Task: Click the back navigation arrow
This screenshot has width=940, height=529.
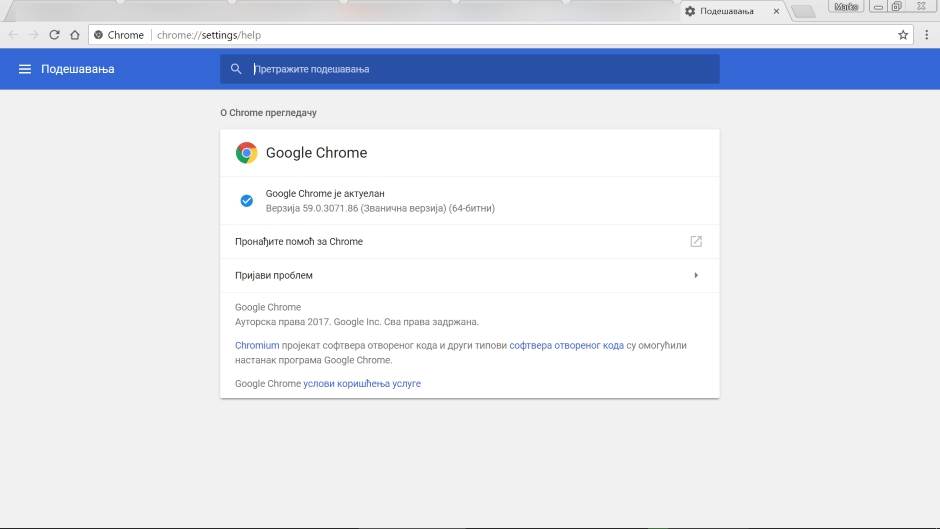Action: coord(13,35)
